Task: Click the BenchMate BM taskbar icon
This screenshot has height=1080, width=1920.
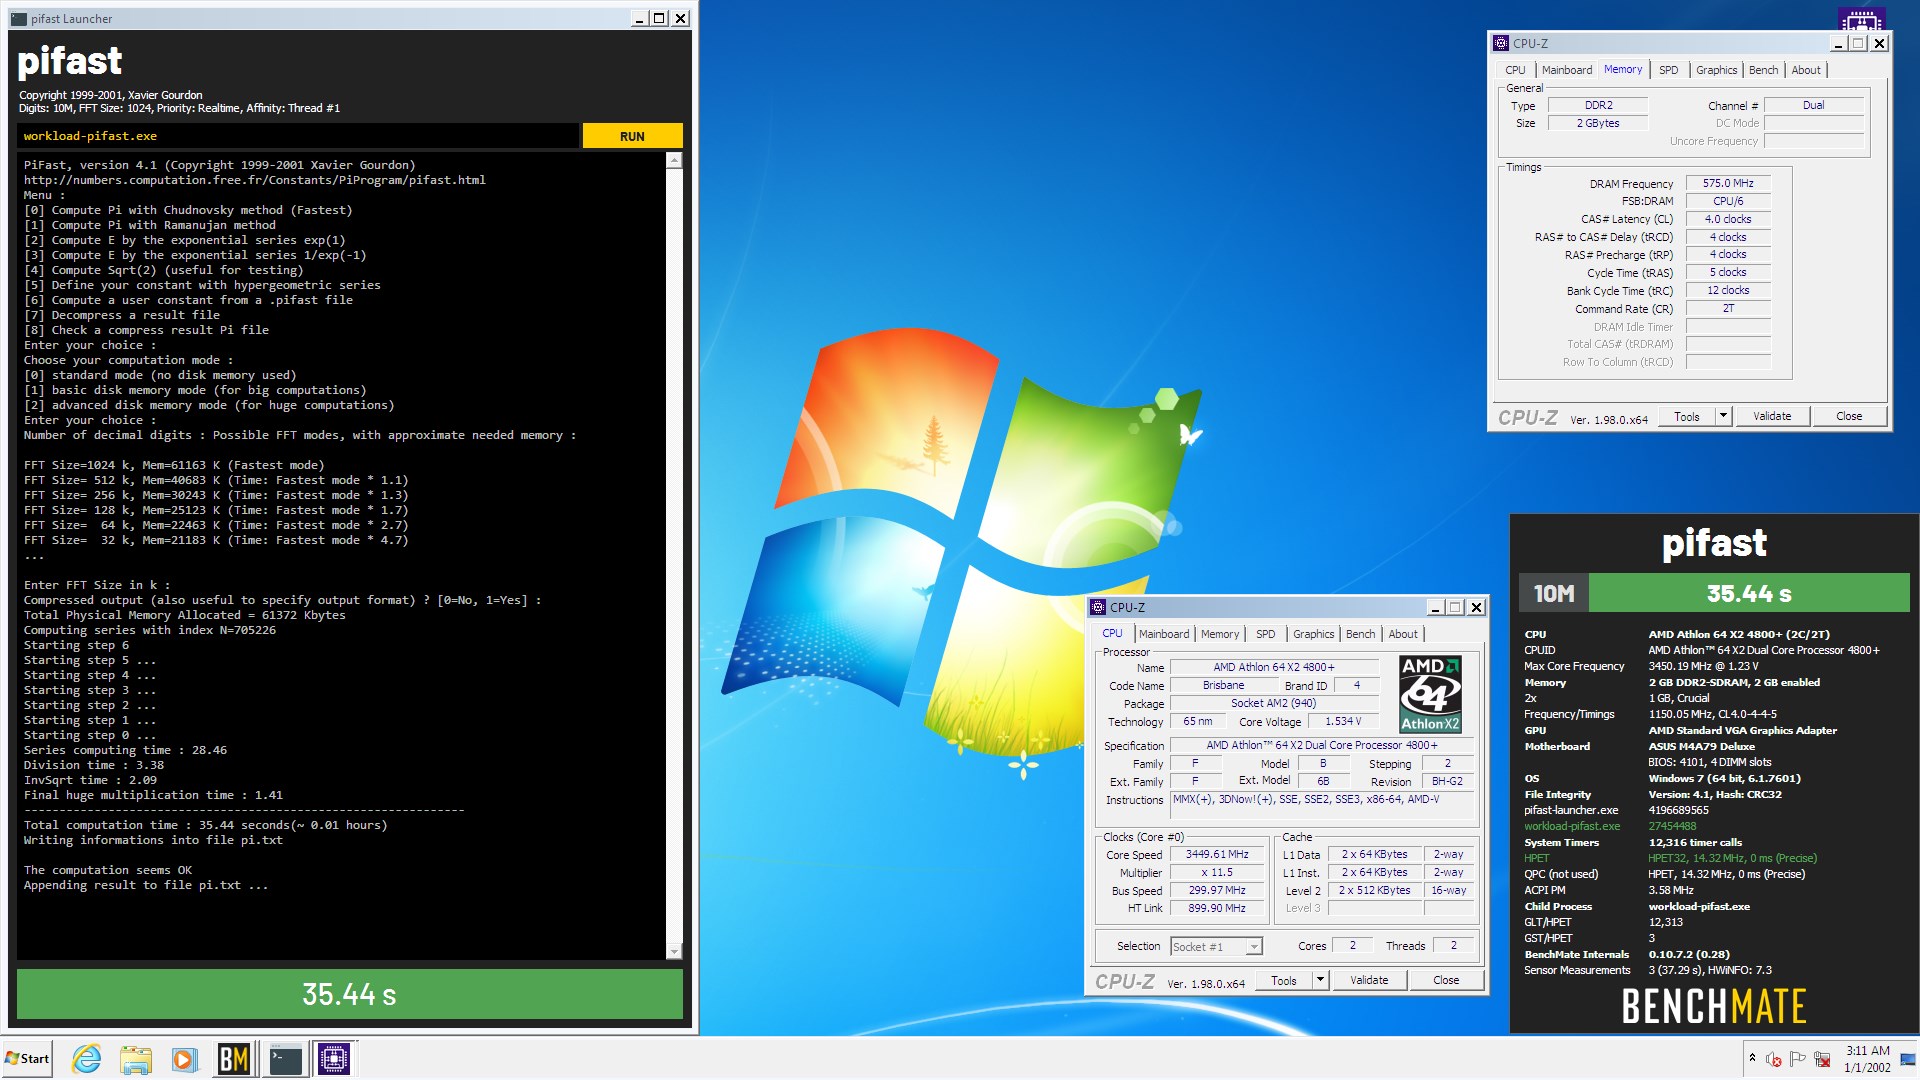Action: [234, 1059]
